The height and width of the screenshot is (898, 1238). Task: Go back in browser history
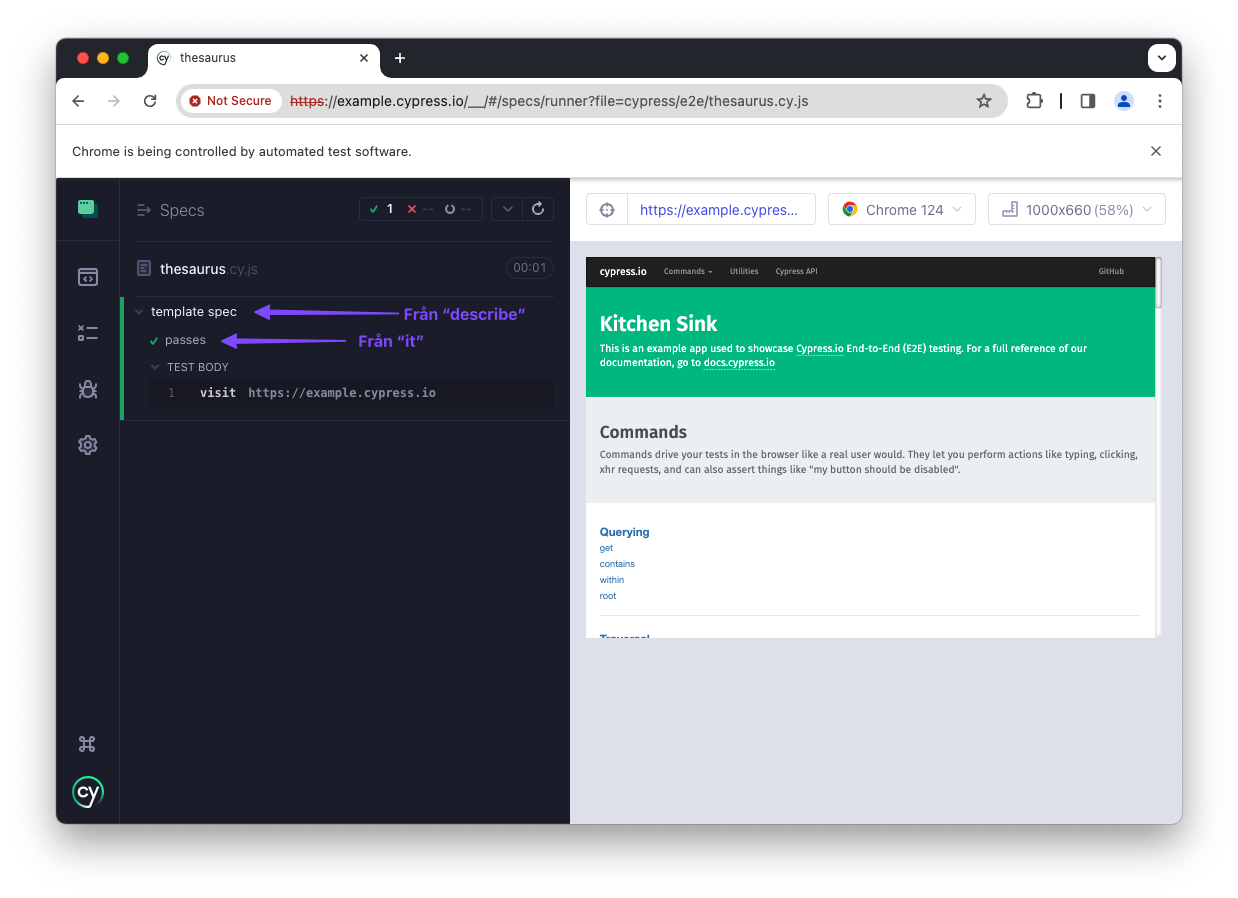[79, 101]
